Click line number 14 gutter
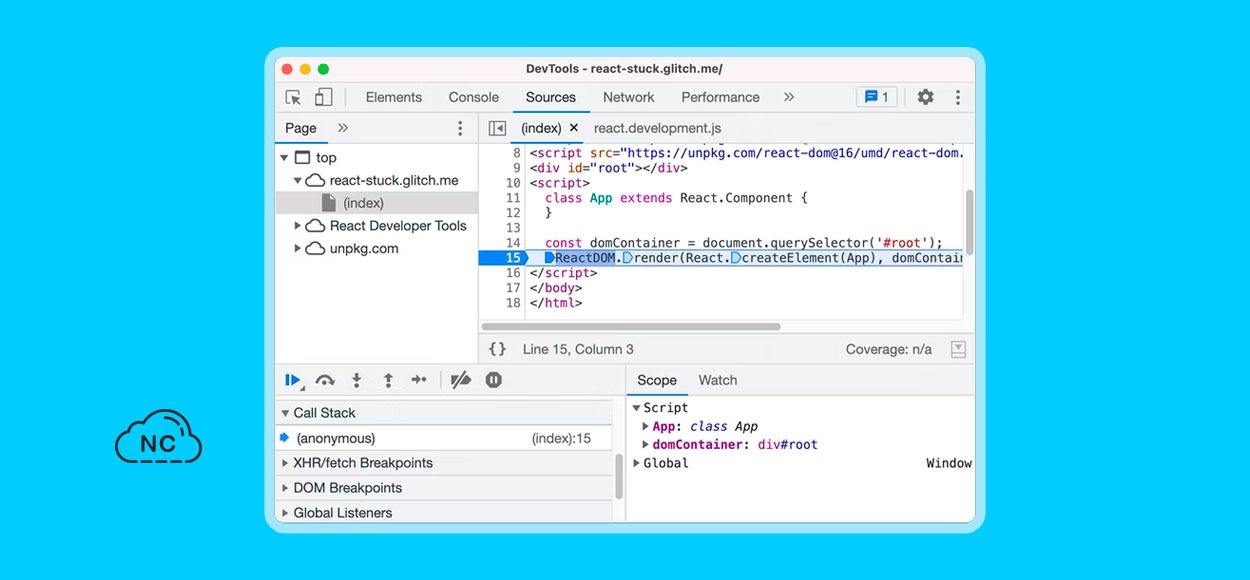This screenshot has height=580, width=1250. click(x=513, y=243)
